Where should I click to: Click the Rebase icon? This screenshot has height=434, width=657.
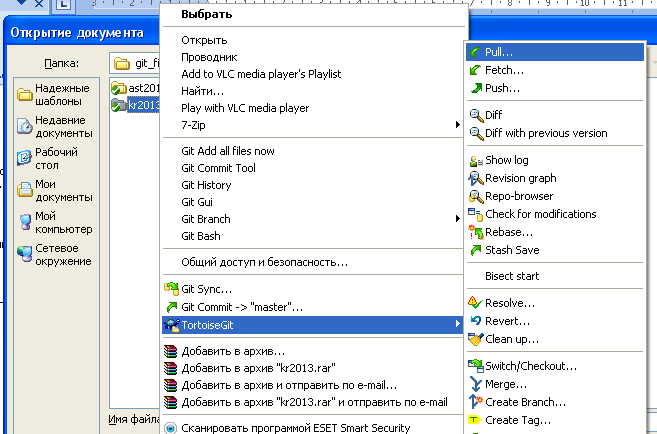[x=476, y=232]
